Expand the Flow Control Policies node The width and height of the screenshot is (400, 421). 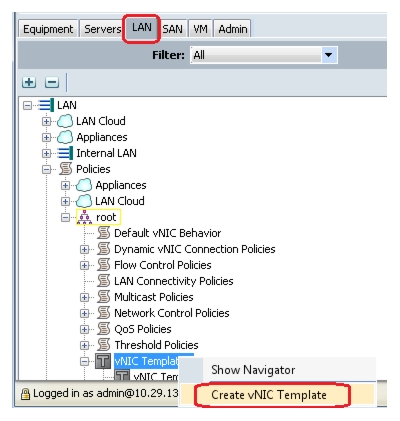84,265
